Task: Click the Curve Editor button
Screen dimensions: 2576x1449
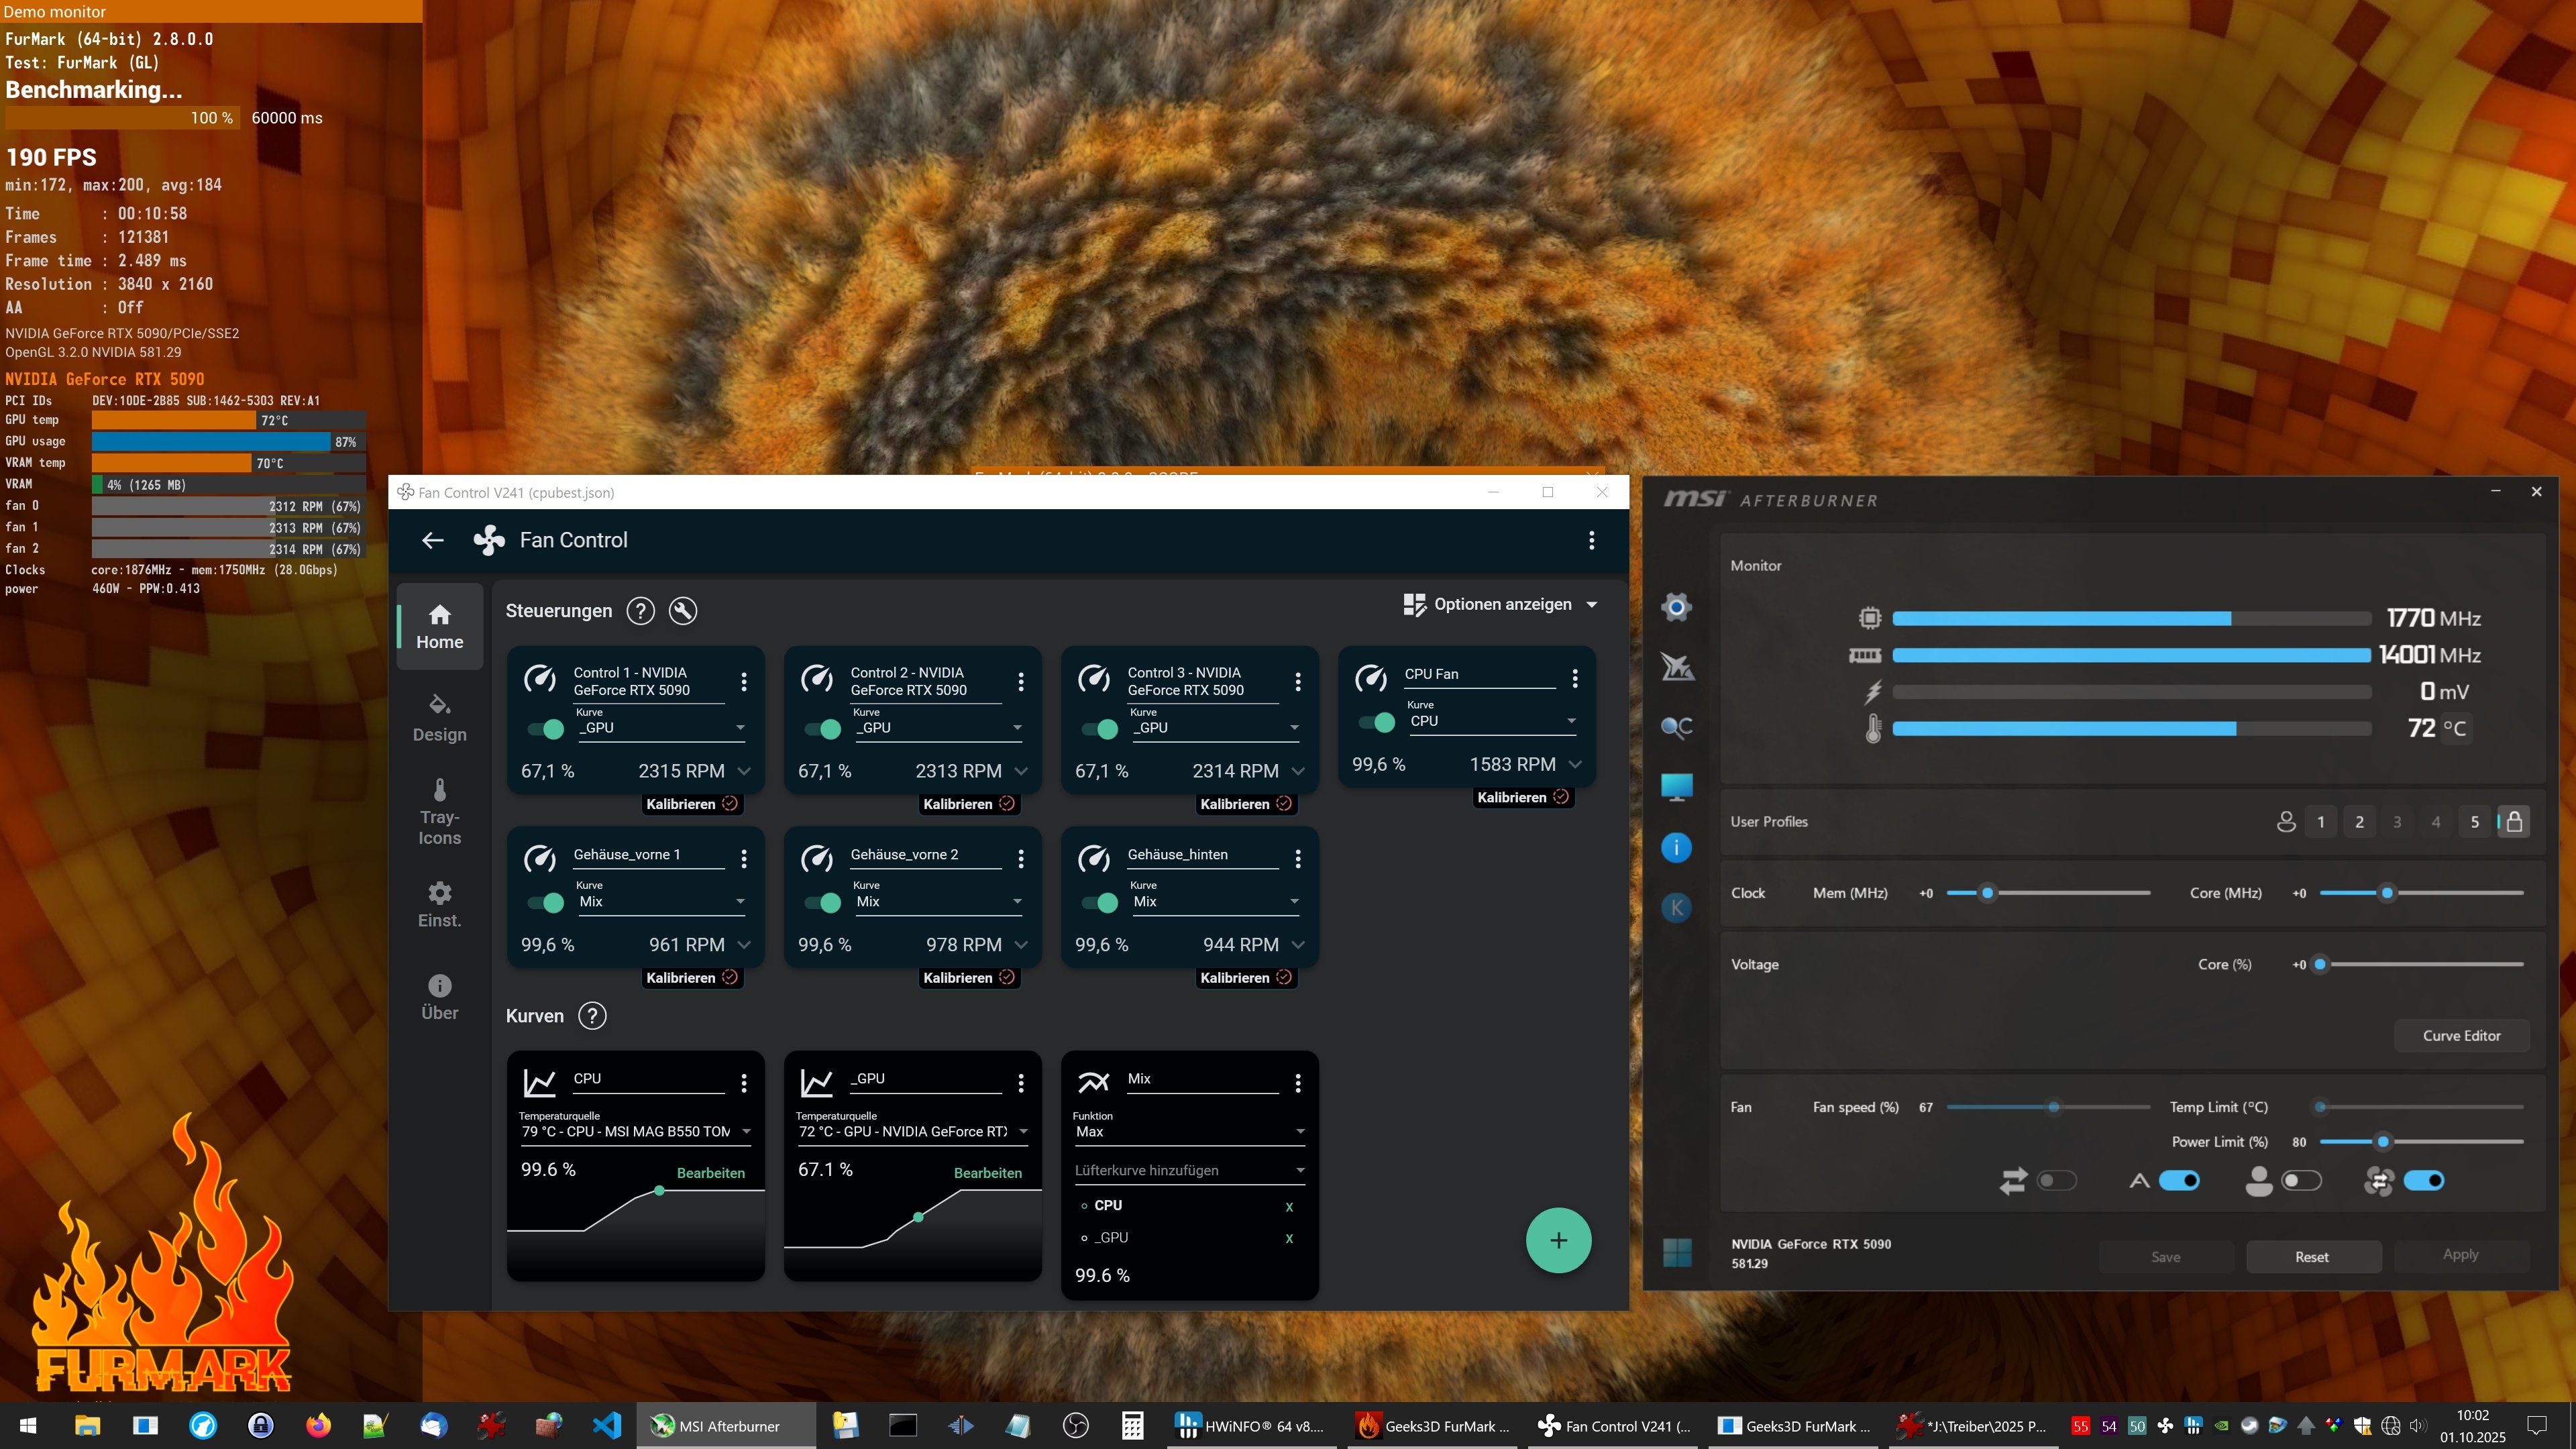Action: tap(2461, 1036)
